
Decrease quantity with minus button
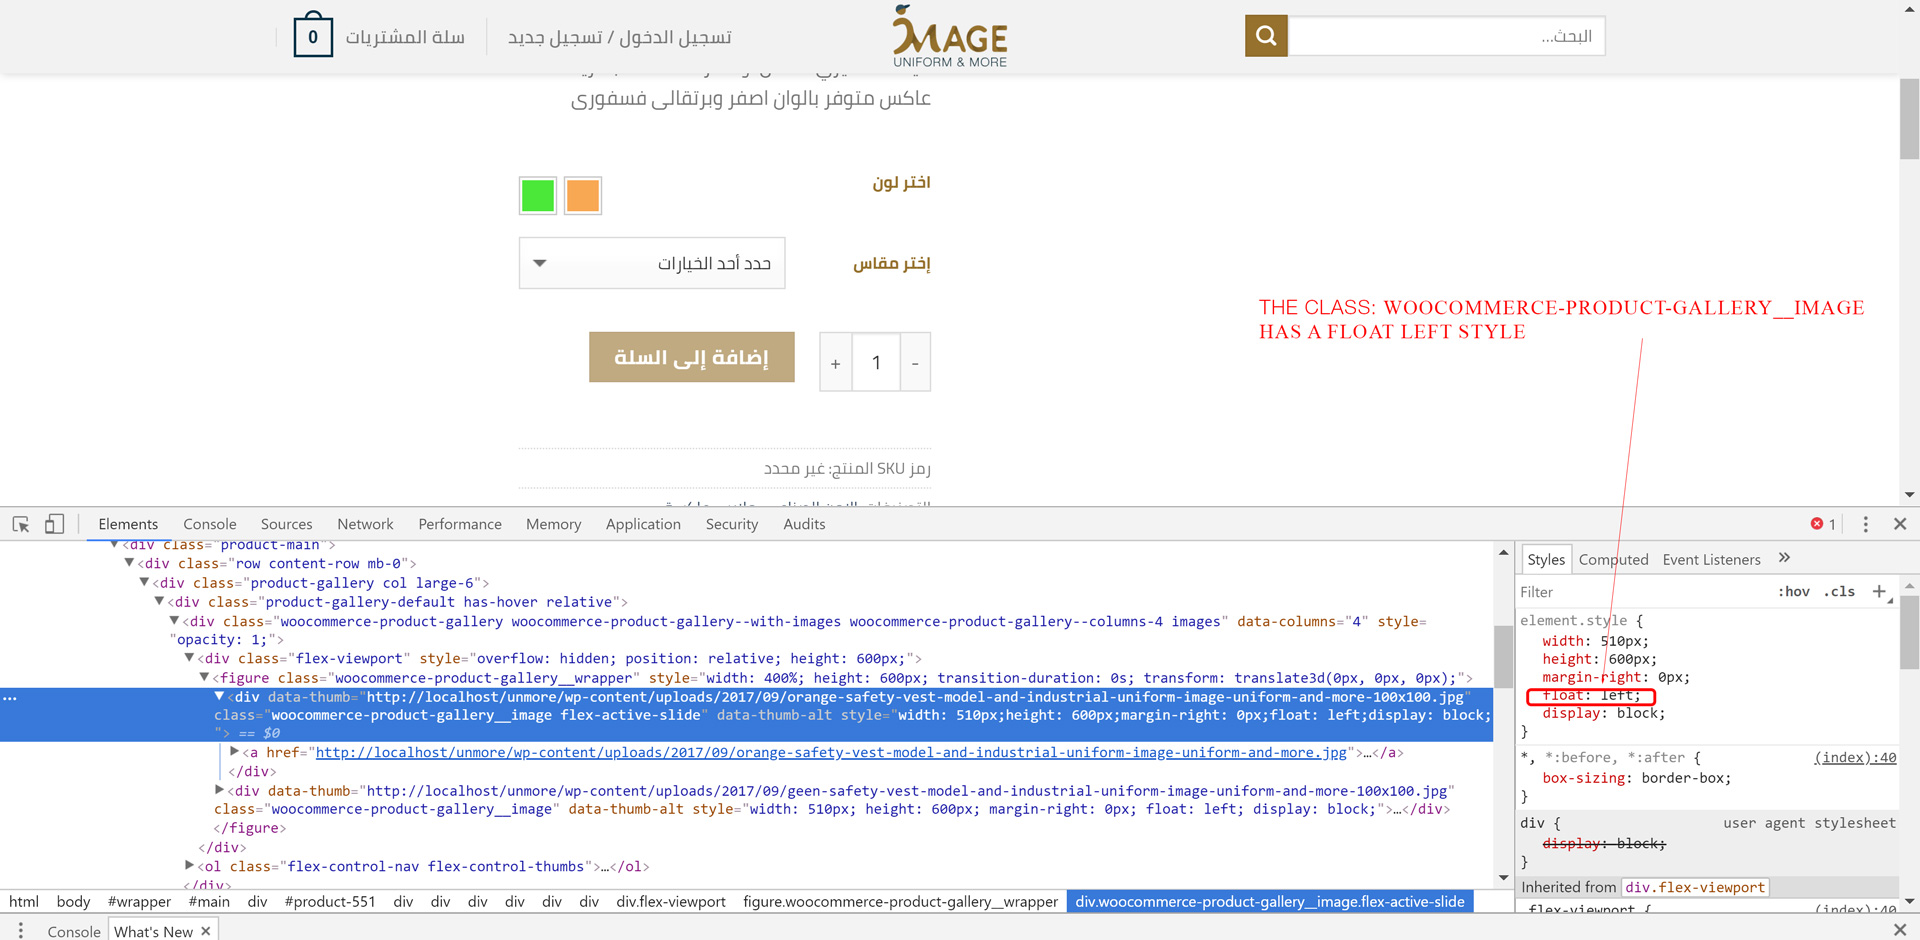pyautogui.click(x=915, y=363)
